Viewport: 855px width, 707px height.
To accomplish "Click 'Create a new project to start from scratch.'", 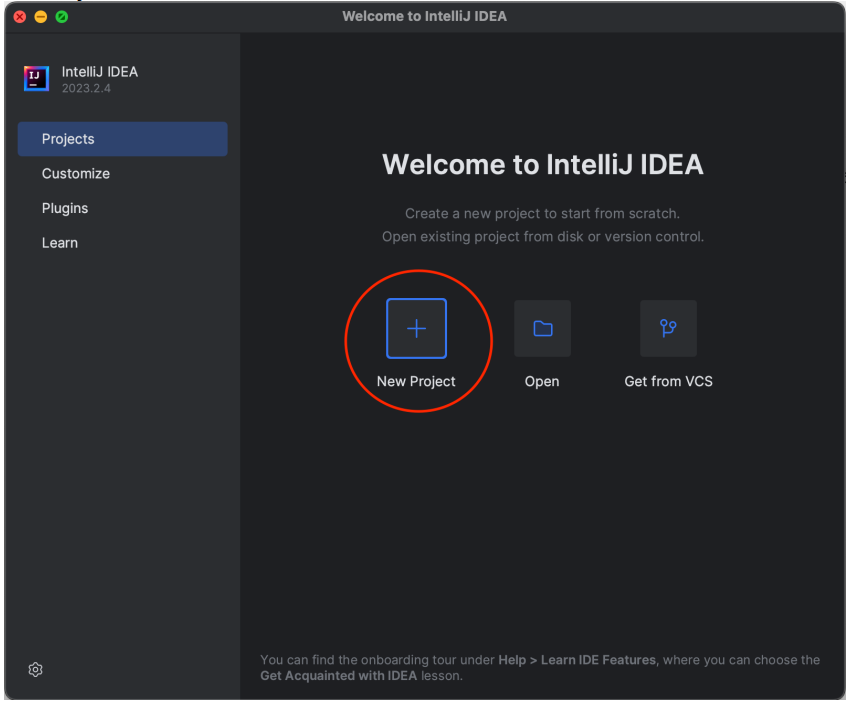I will coord(543,213).
